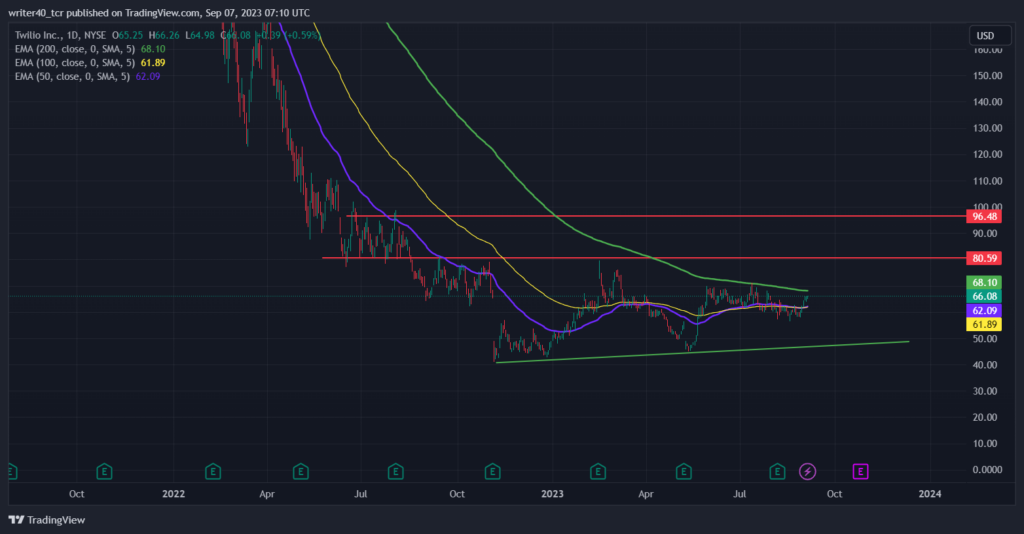
Task: Click 140.00 on the price axis
Action: coord(987,102)
